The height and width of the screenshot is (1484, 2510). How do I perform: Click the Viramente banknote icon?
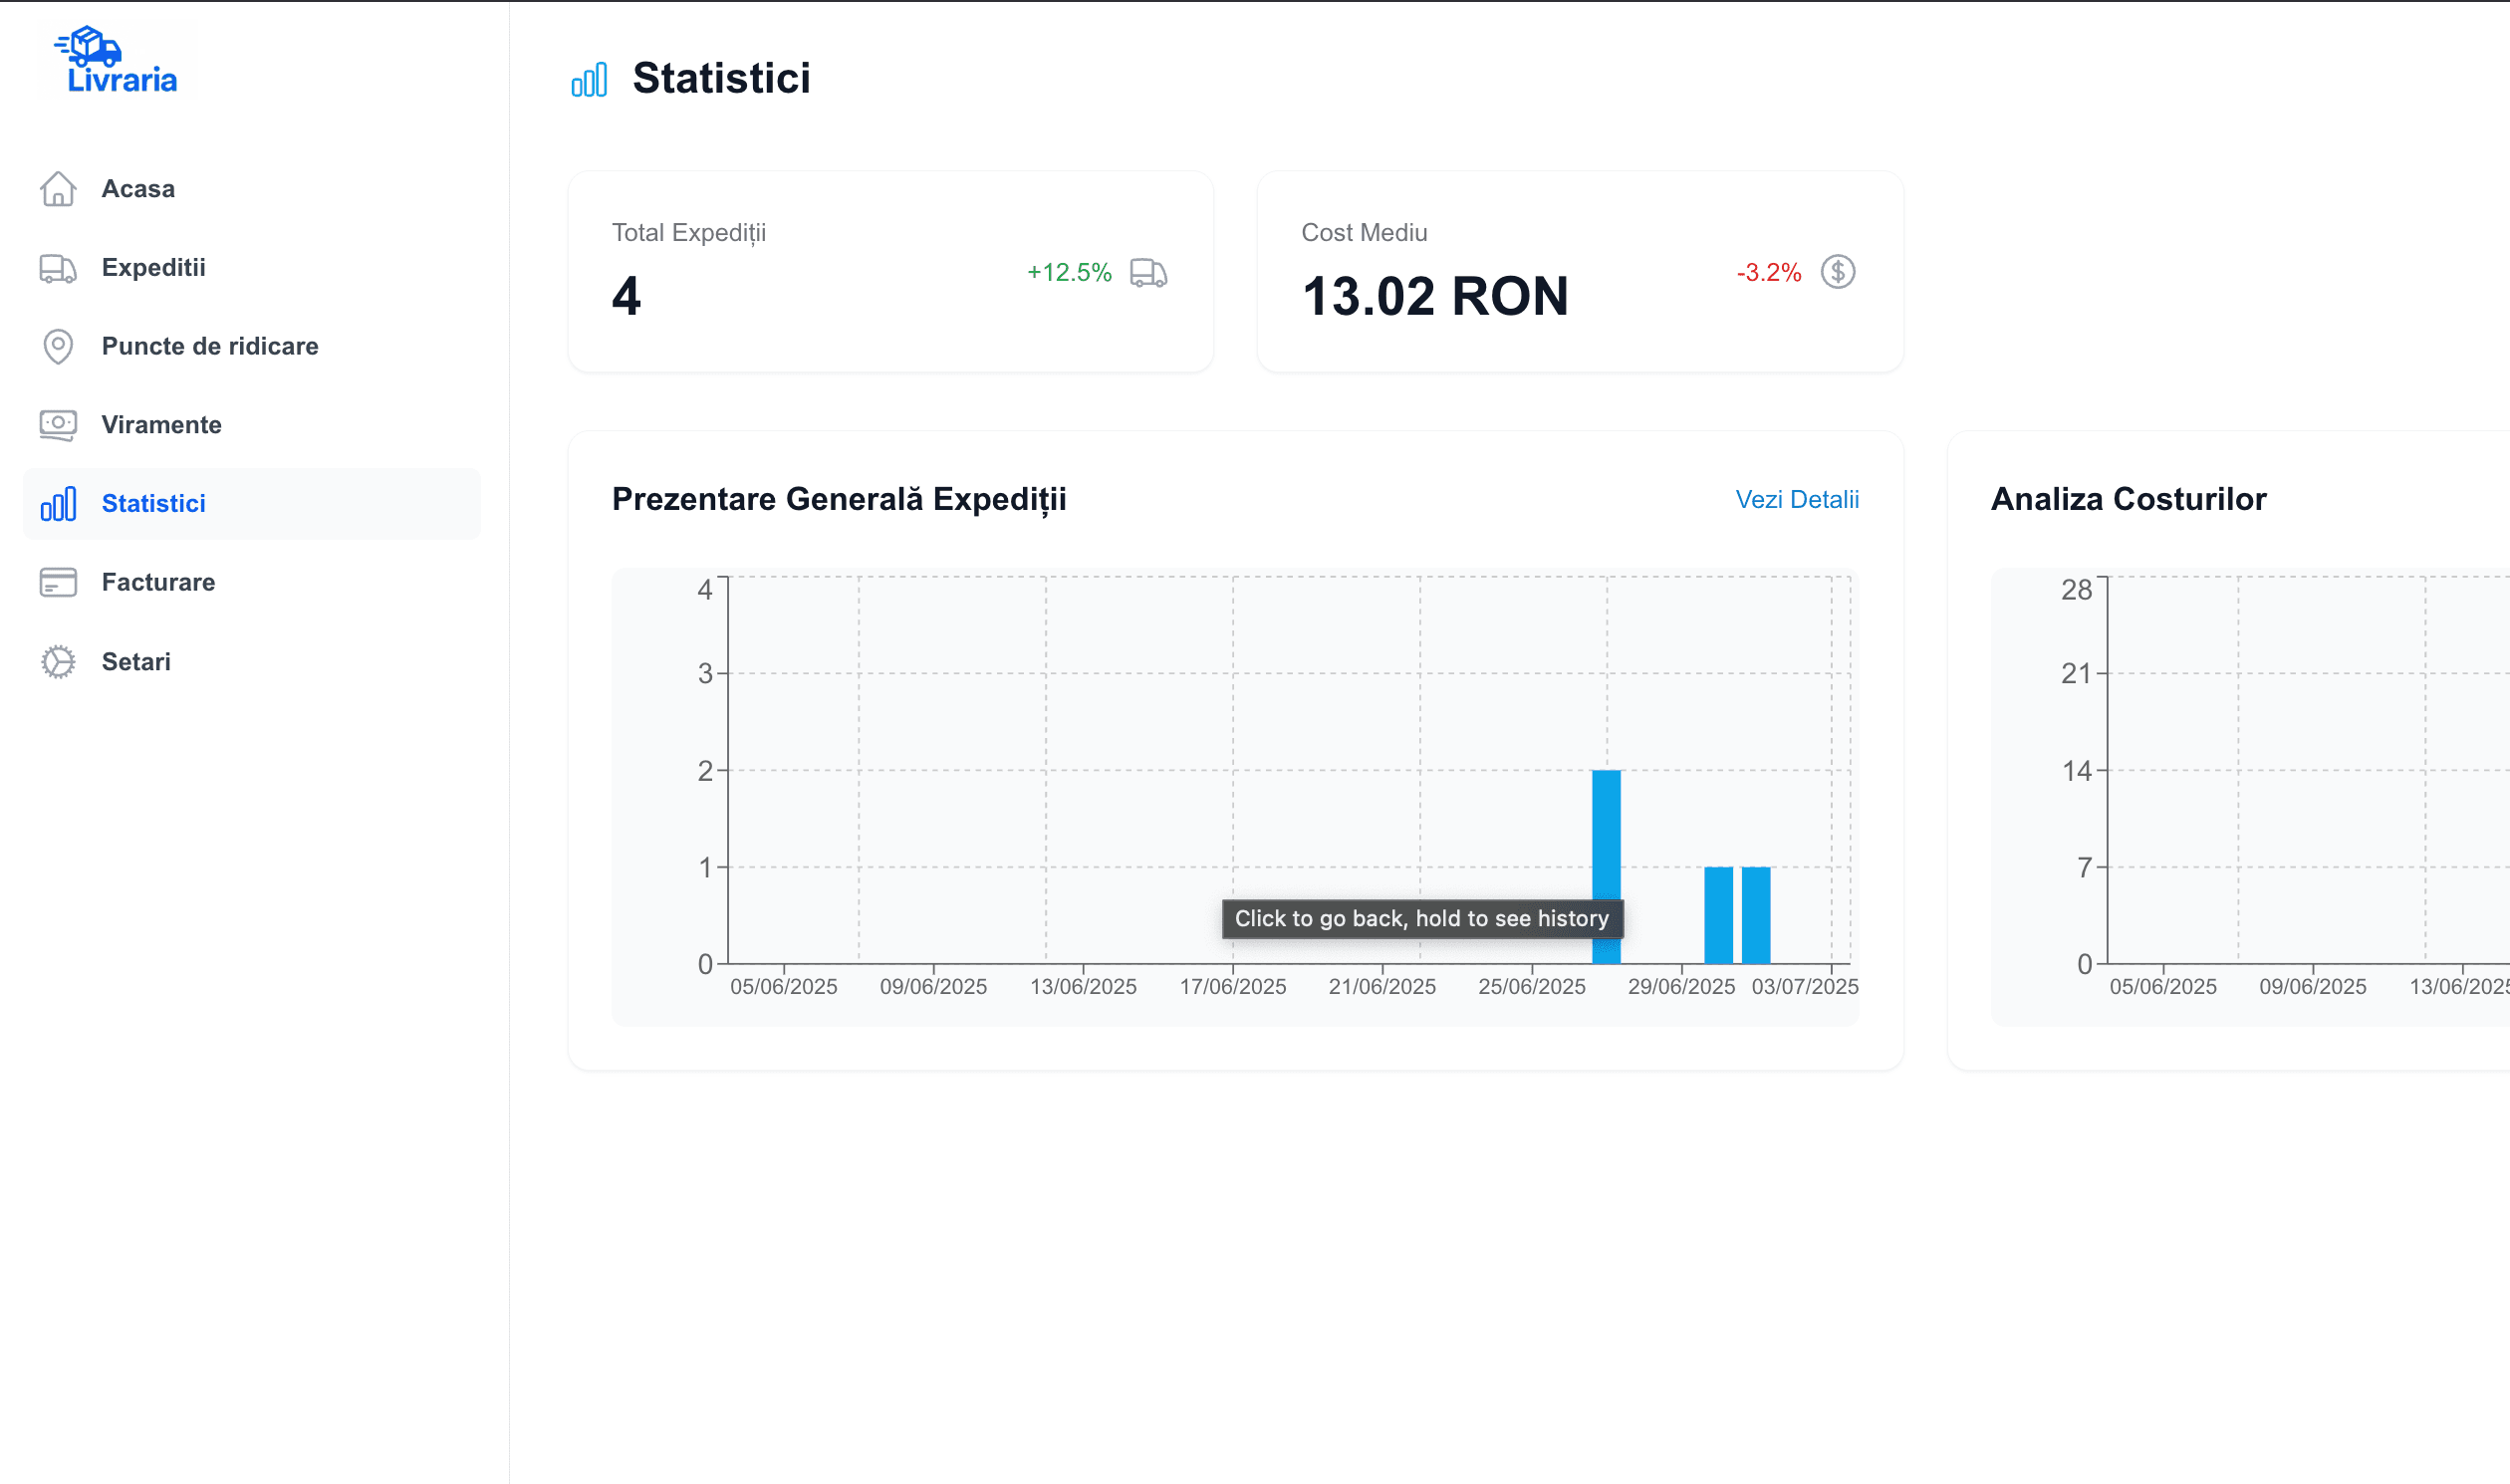58,425
